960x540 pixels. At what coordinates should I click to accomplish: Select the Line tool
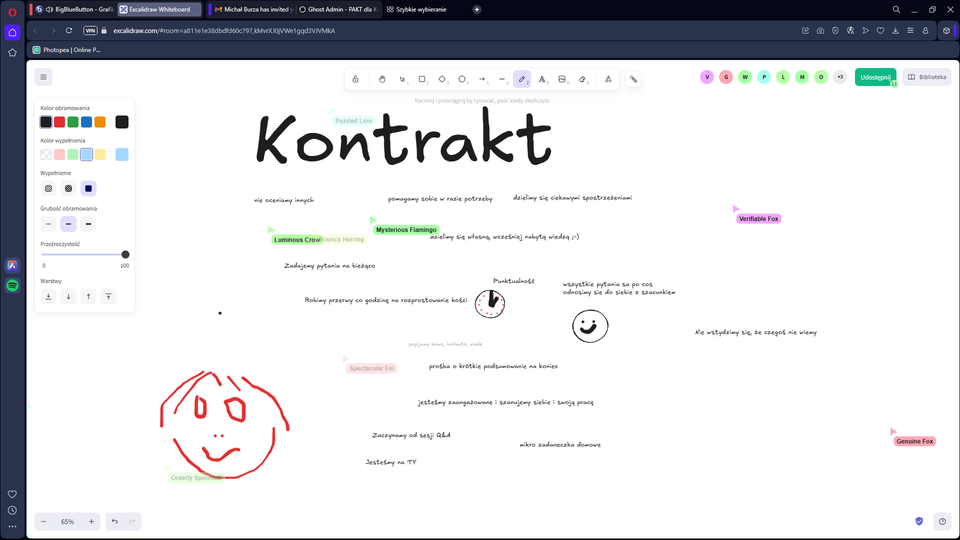click(502, 79)
